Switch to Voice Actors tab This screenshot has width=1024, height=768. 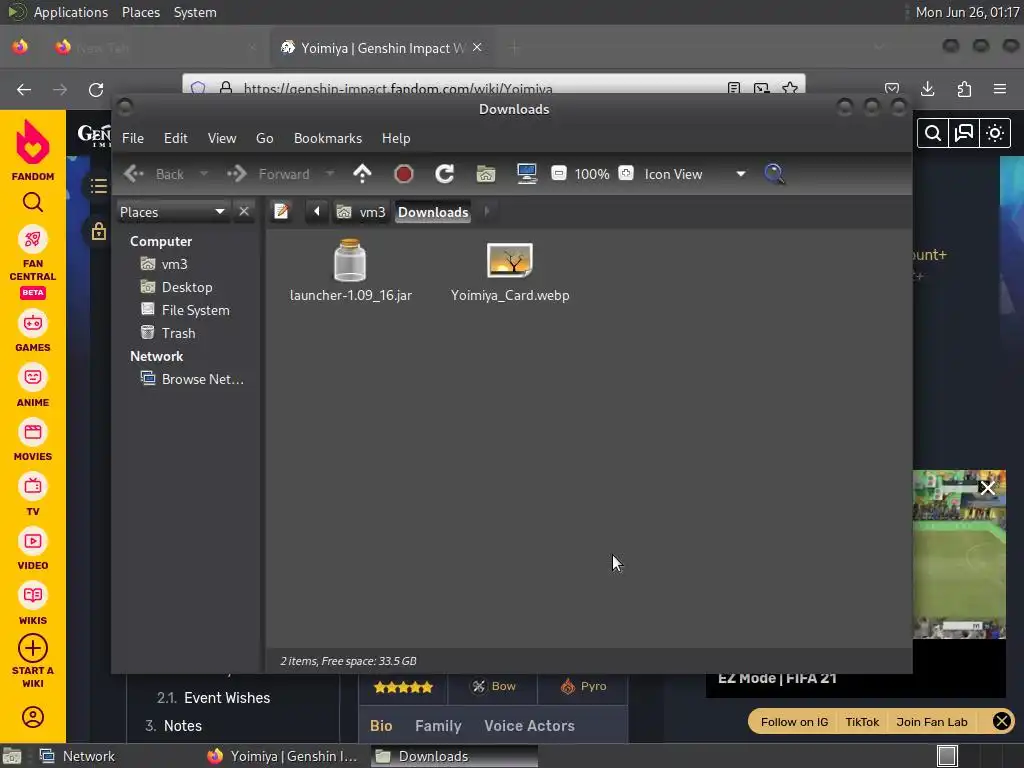coord(529,726)
